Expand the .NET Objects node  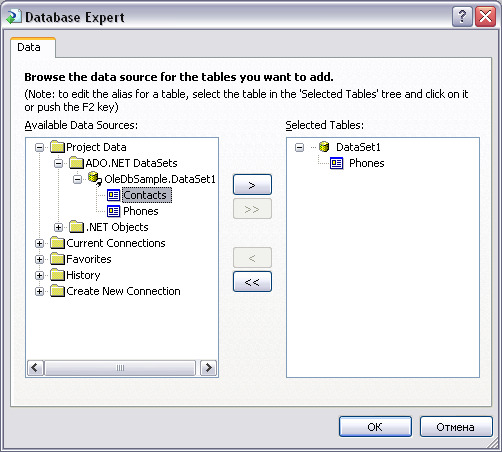click(58, 227)
